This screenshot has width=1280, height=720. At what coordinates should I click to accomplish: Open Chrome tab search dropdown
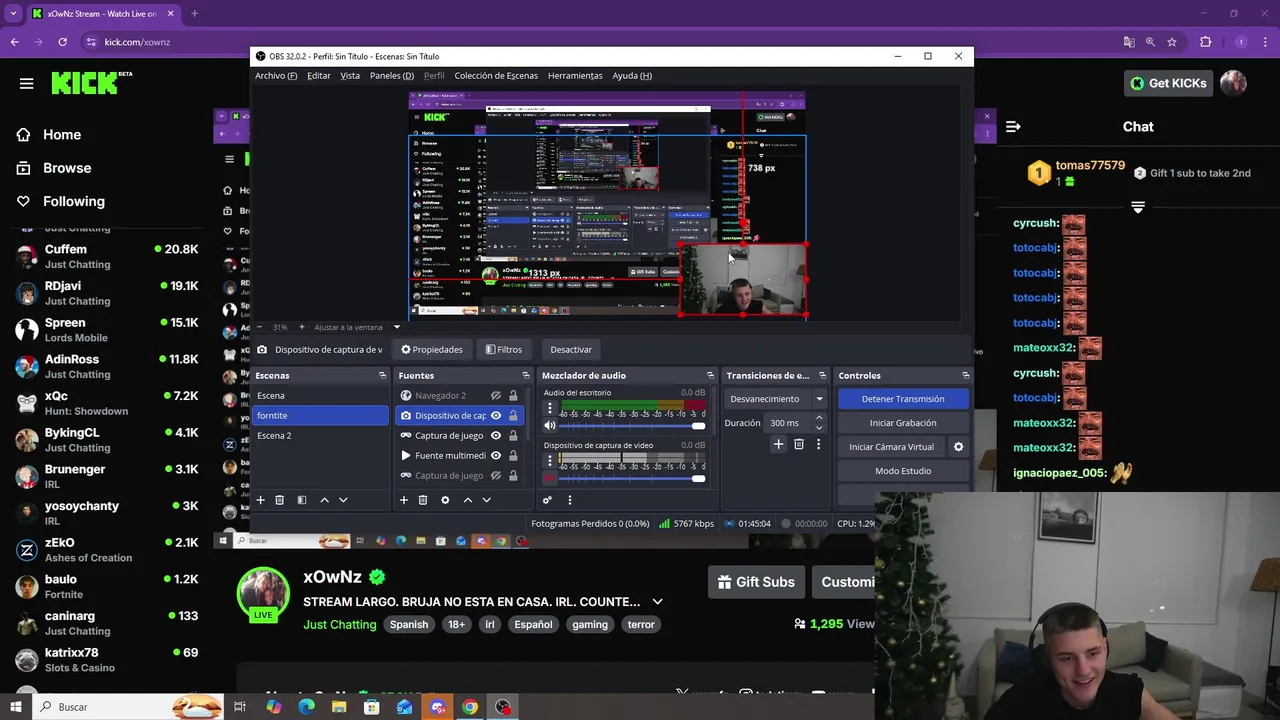click(x=13, y=13)
